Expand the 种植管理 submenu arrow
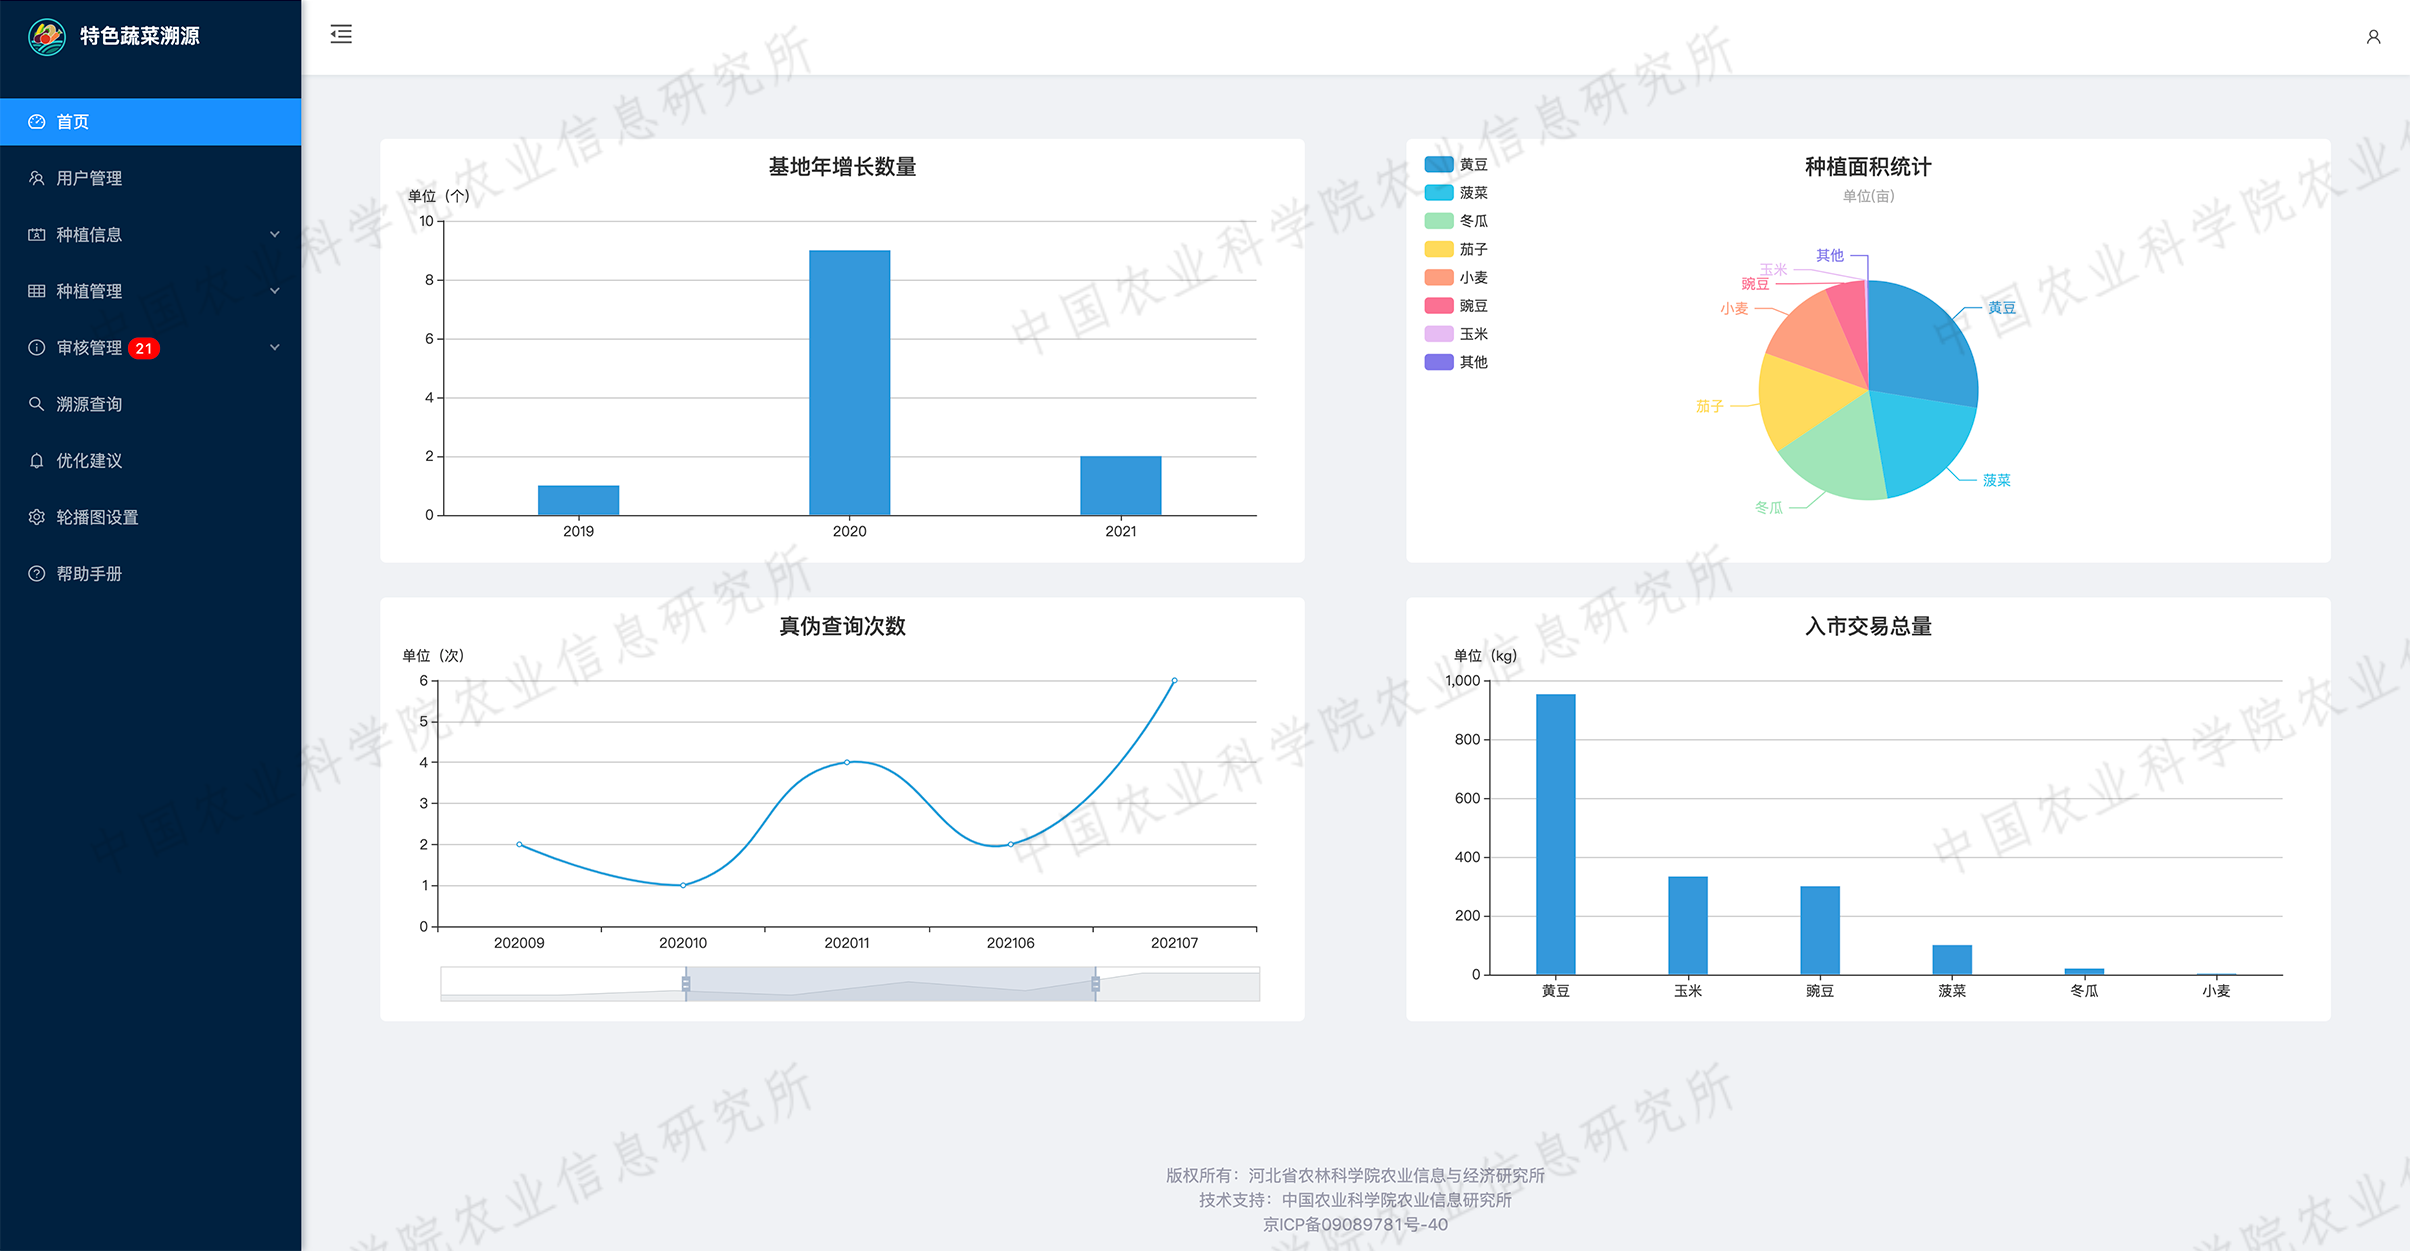This screenshot has height=1251, width=2410. pos(275,291)
